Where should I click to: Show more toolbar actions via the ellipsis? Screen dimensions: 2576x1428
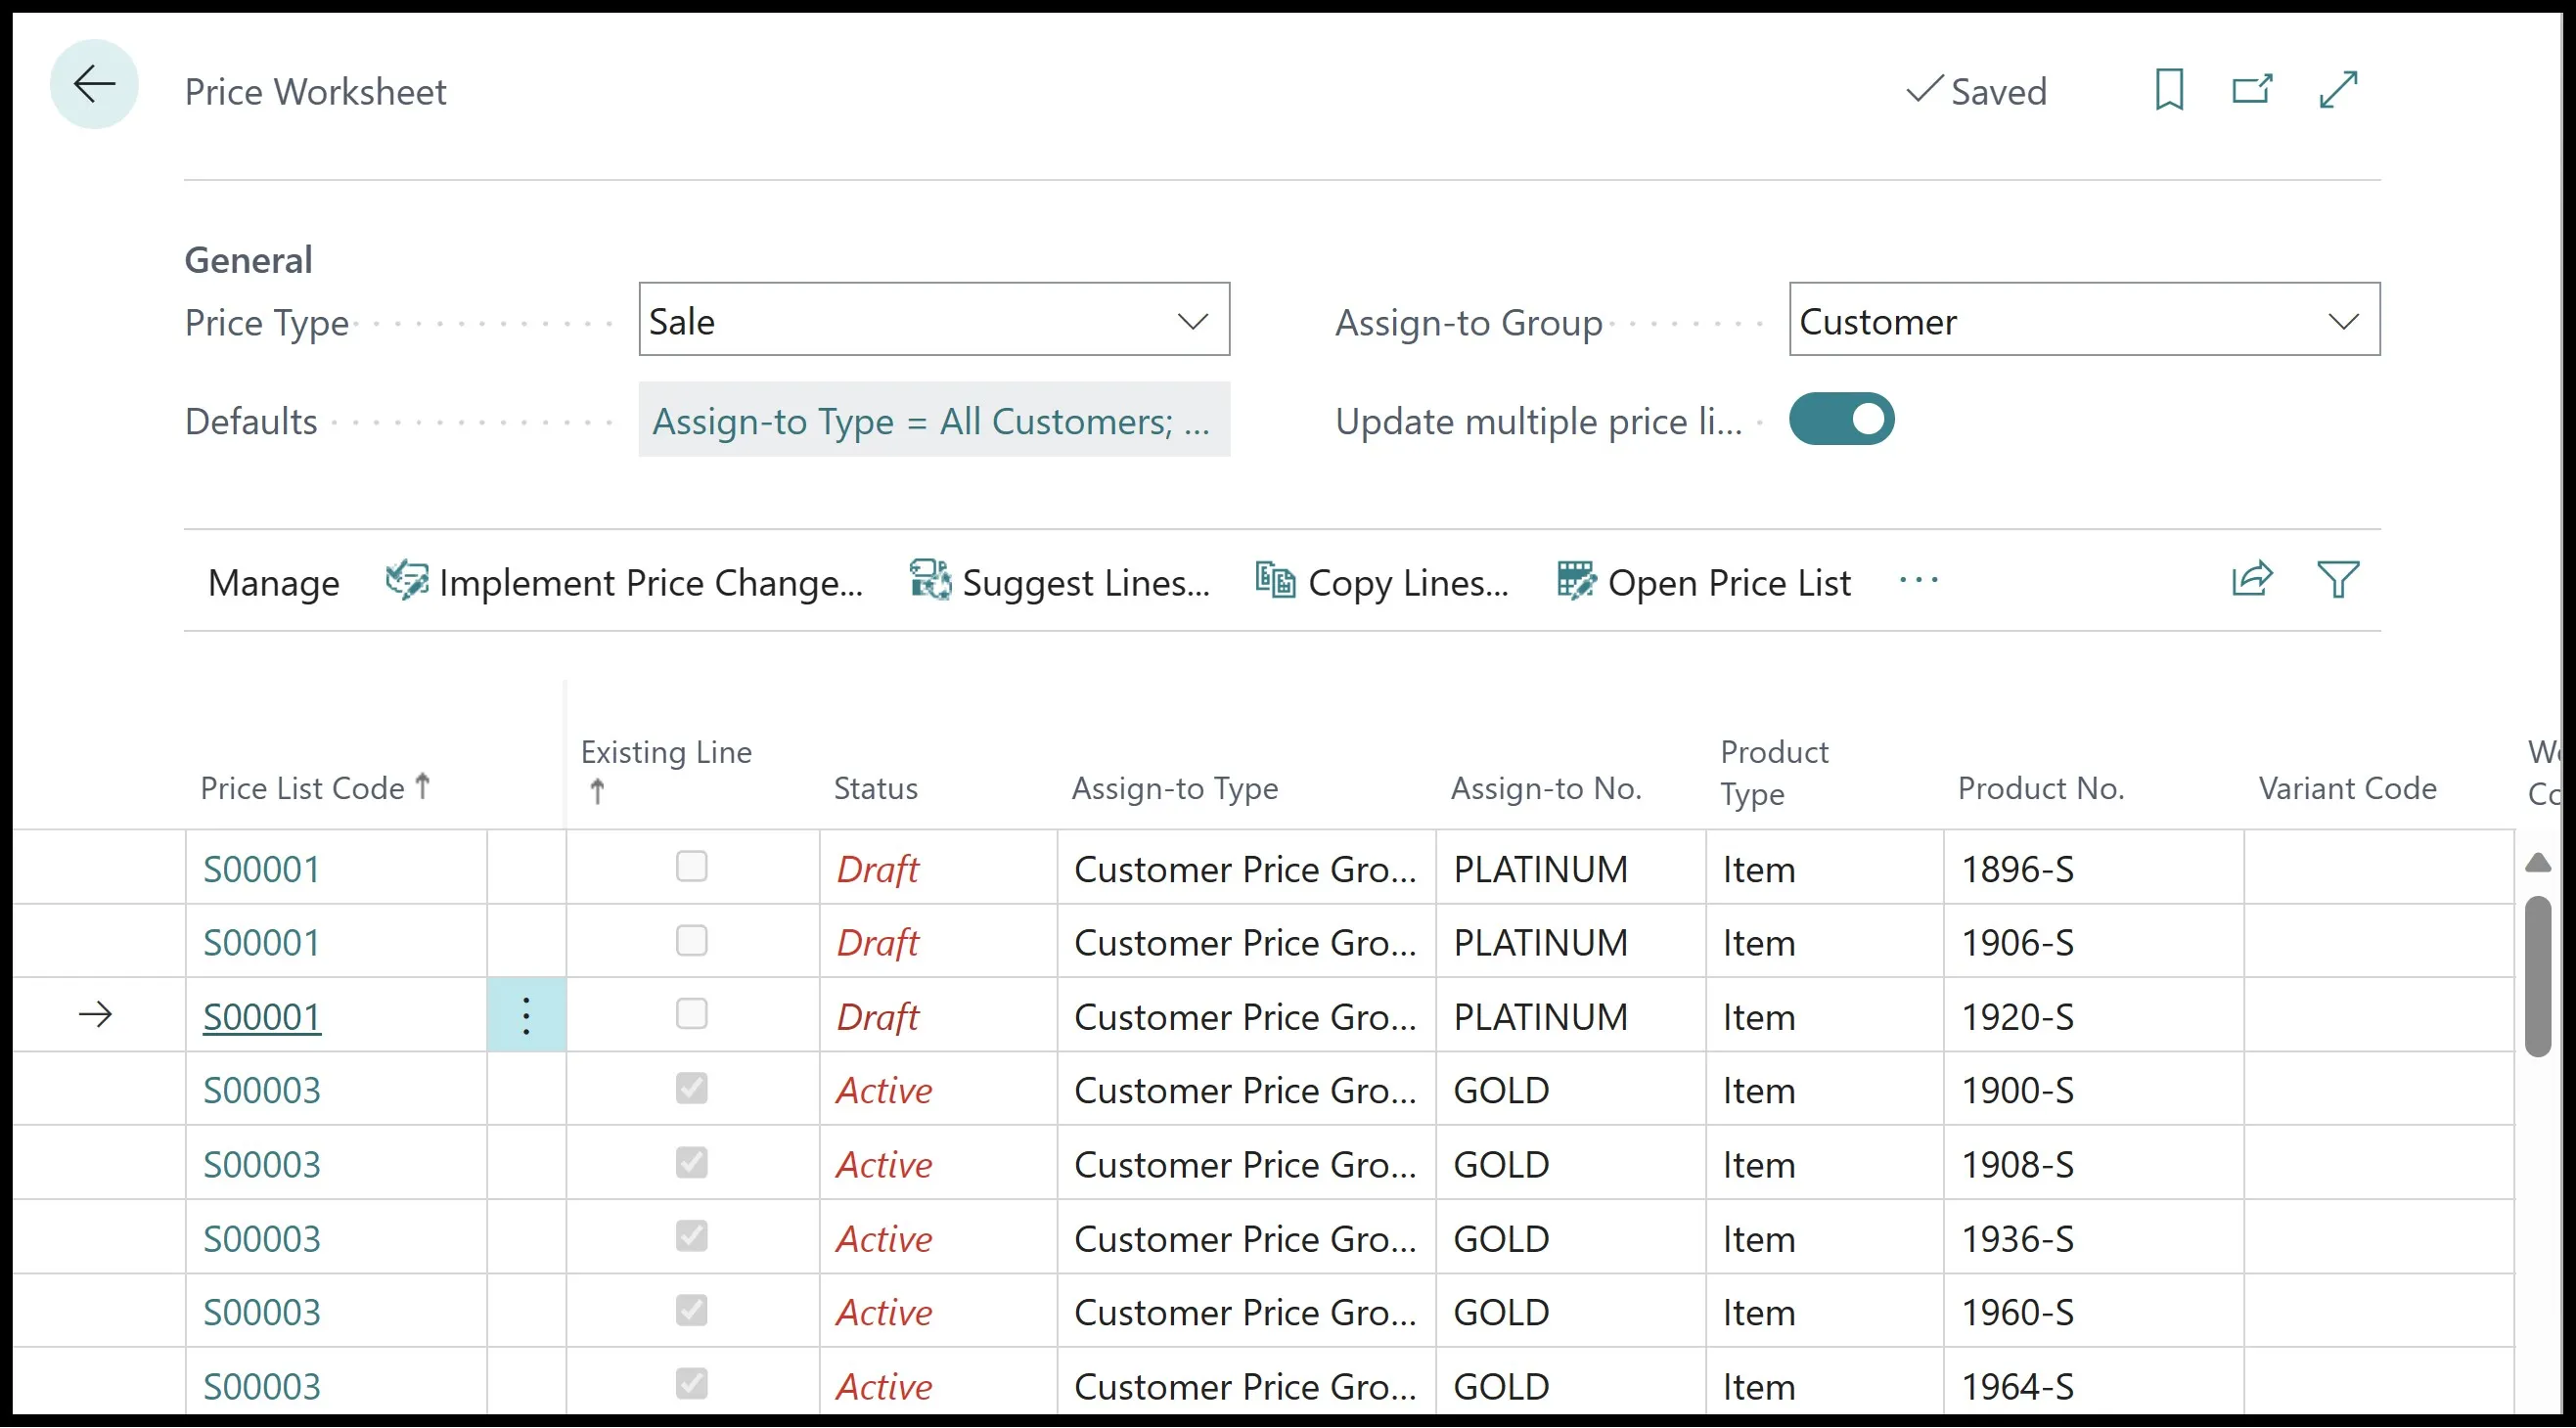pos(1918,580)
